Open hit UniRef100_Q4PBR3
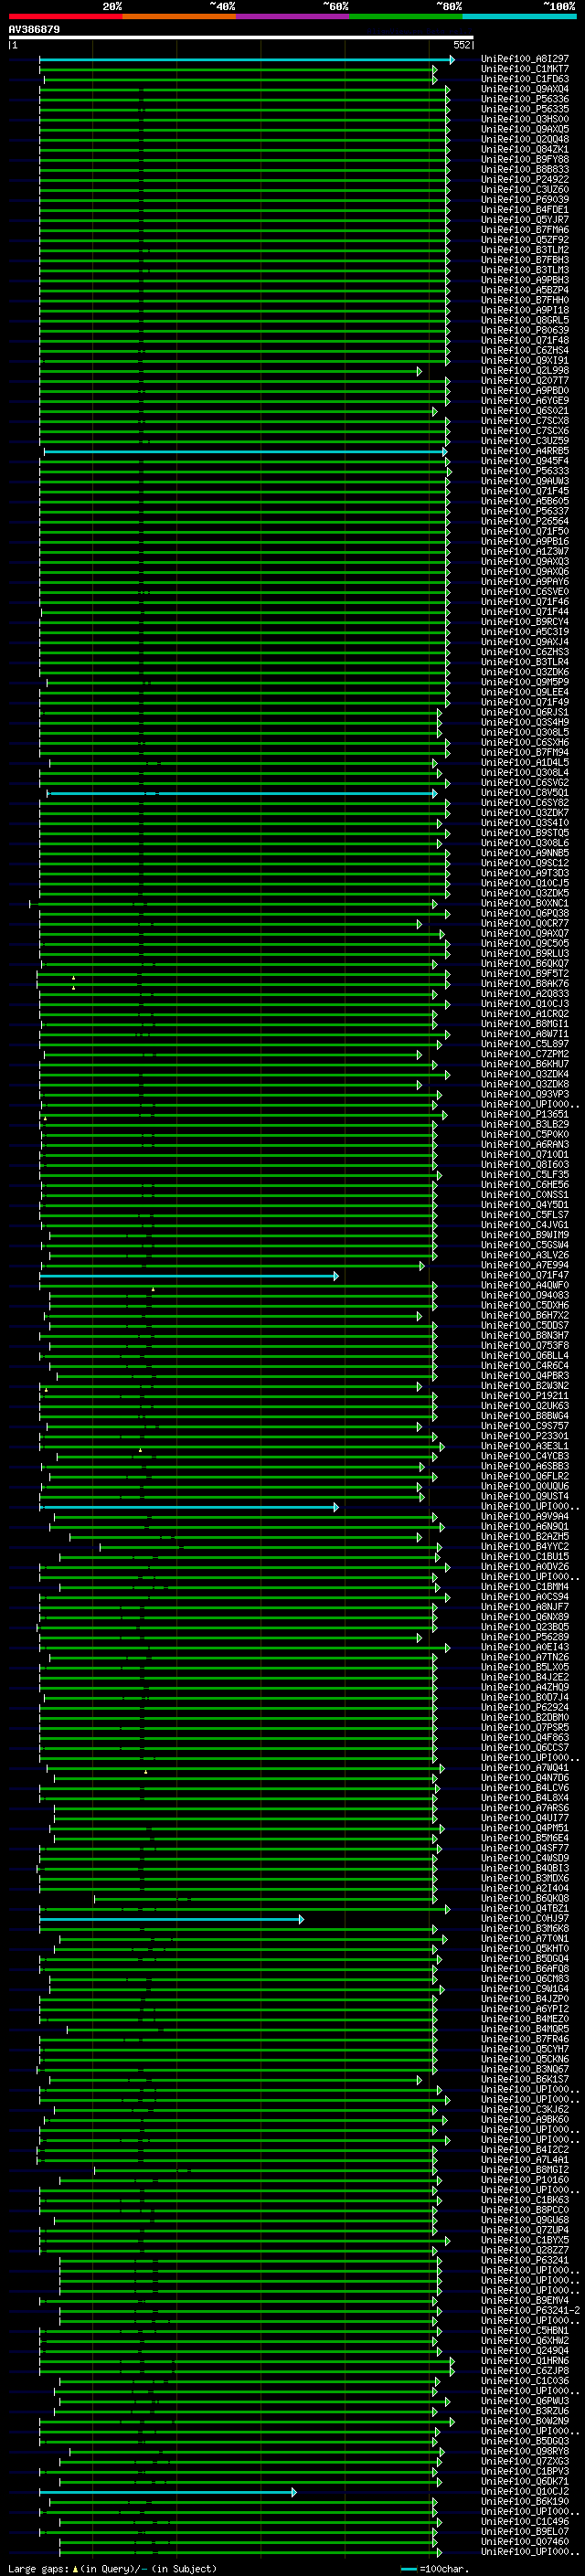The height and width of the screenshot is (2576, 585). (x=524, y=1376)
